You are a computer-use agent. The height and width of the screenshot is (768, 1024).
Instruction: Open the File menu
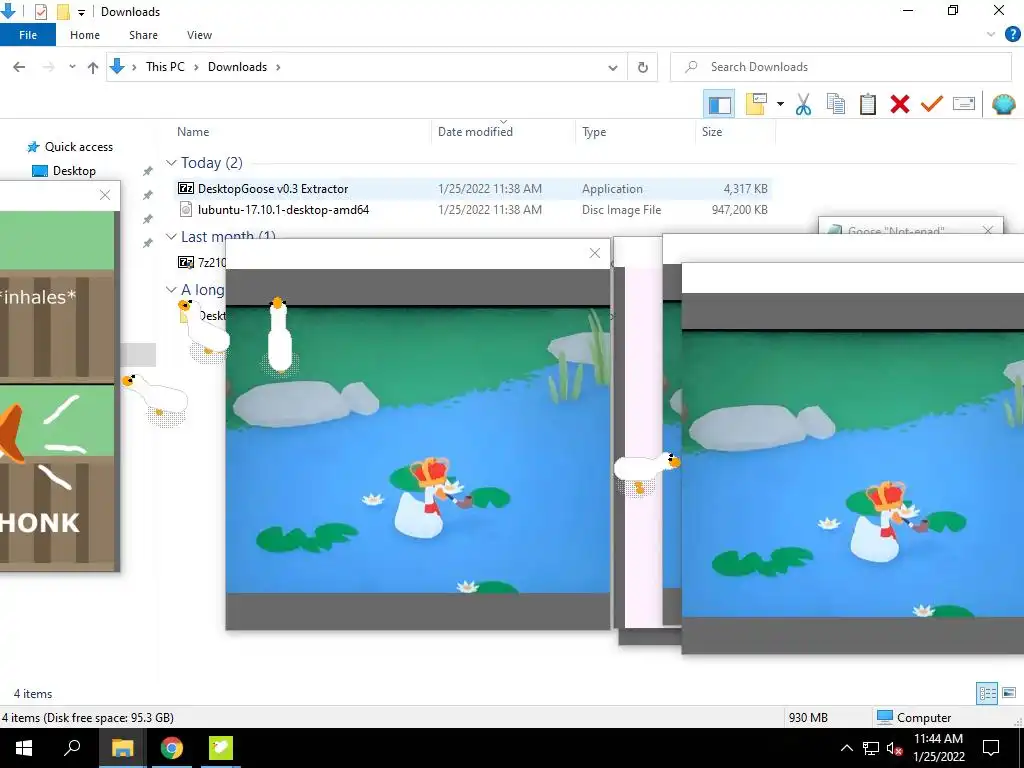click(x=28, y=35)
